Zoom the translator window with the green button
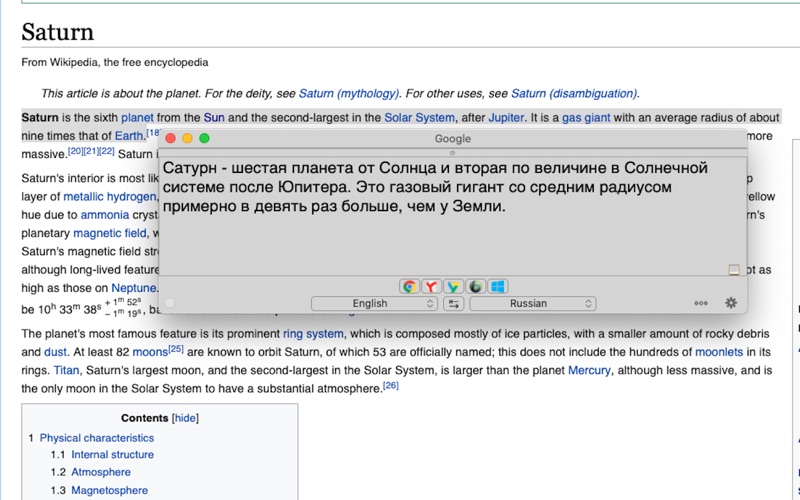 (x=204, y=138)
